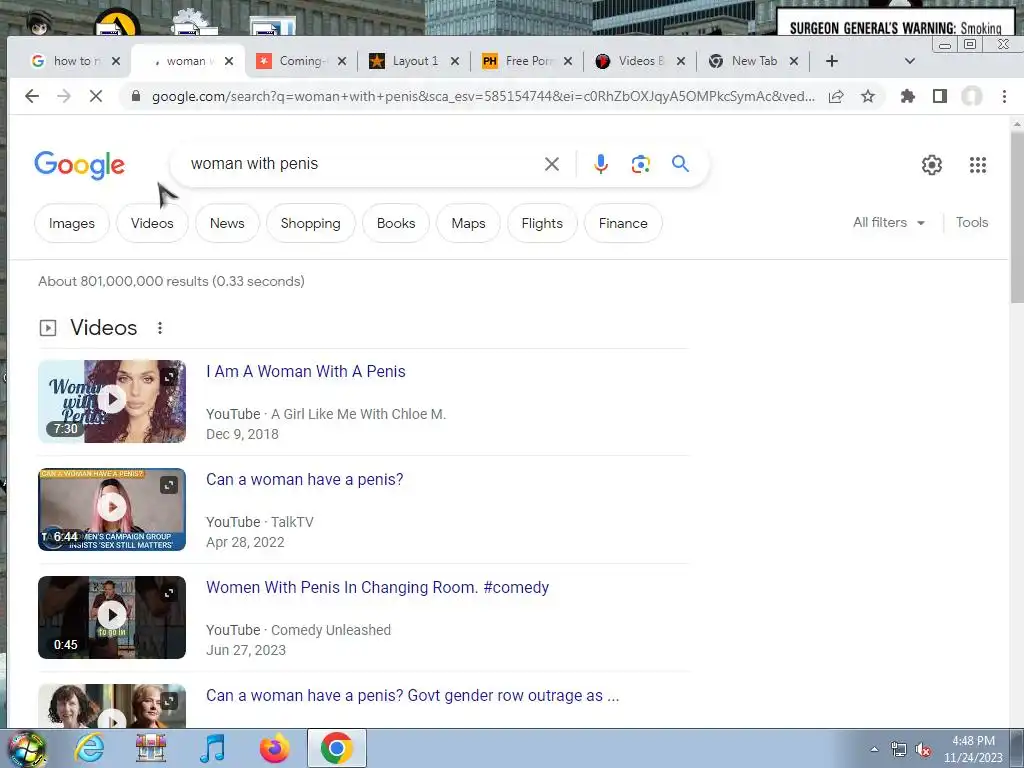Click the browser back arrow
Image resolution: width=1024 pixels, height=768 pixels.
pyautogui.click(x=31, y=97)
